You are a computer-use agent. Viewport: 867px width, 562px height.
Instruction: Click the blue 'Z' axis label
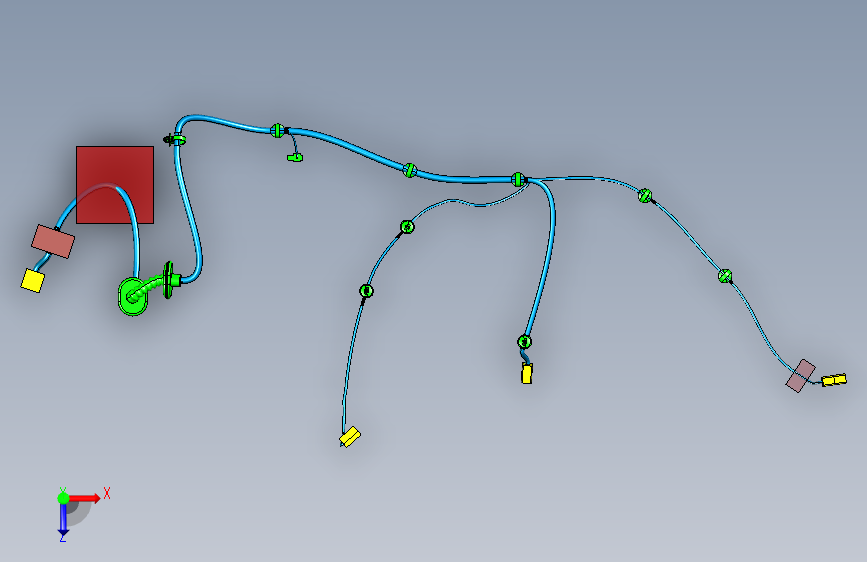[x=63, y=538]
